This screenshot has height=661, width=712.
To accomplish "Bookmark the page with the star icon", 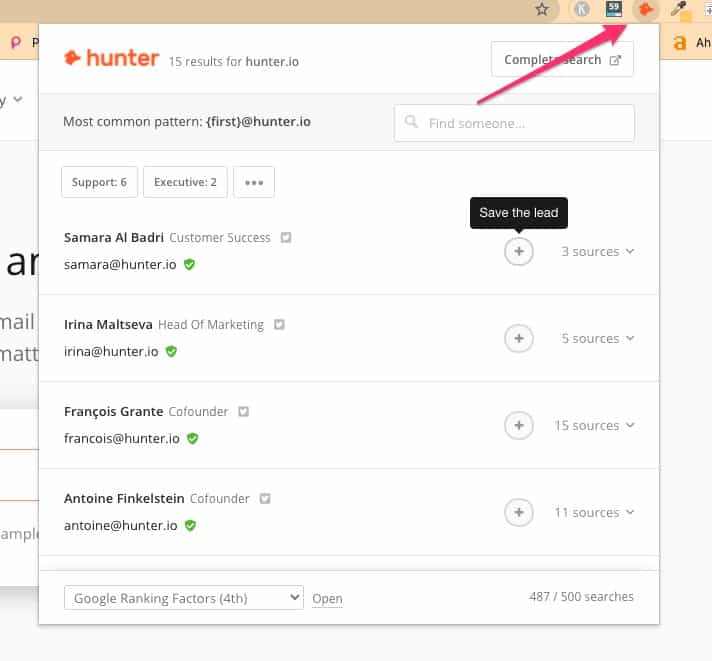I will coord(542,9).
